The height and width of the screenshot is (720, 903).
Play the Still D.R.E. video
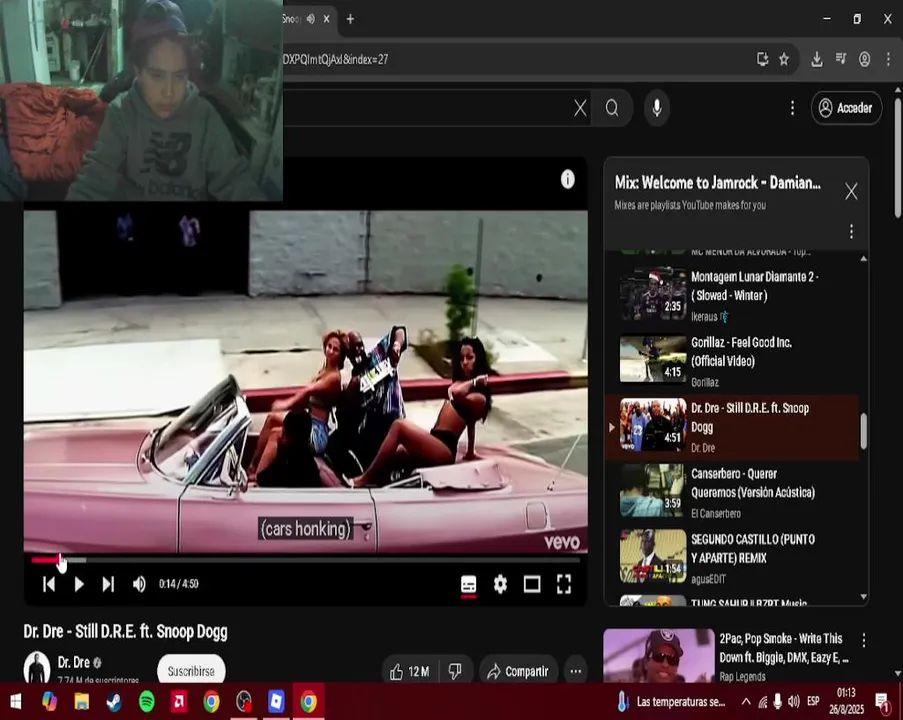click(79, 584)
